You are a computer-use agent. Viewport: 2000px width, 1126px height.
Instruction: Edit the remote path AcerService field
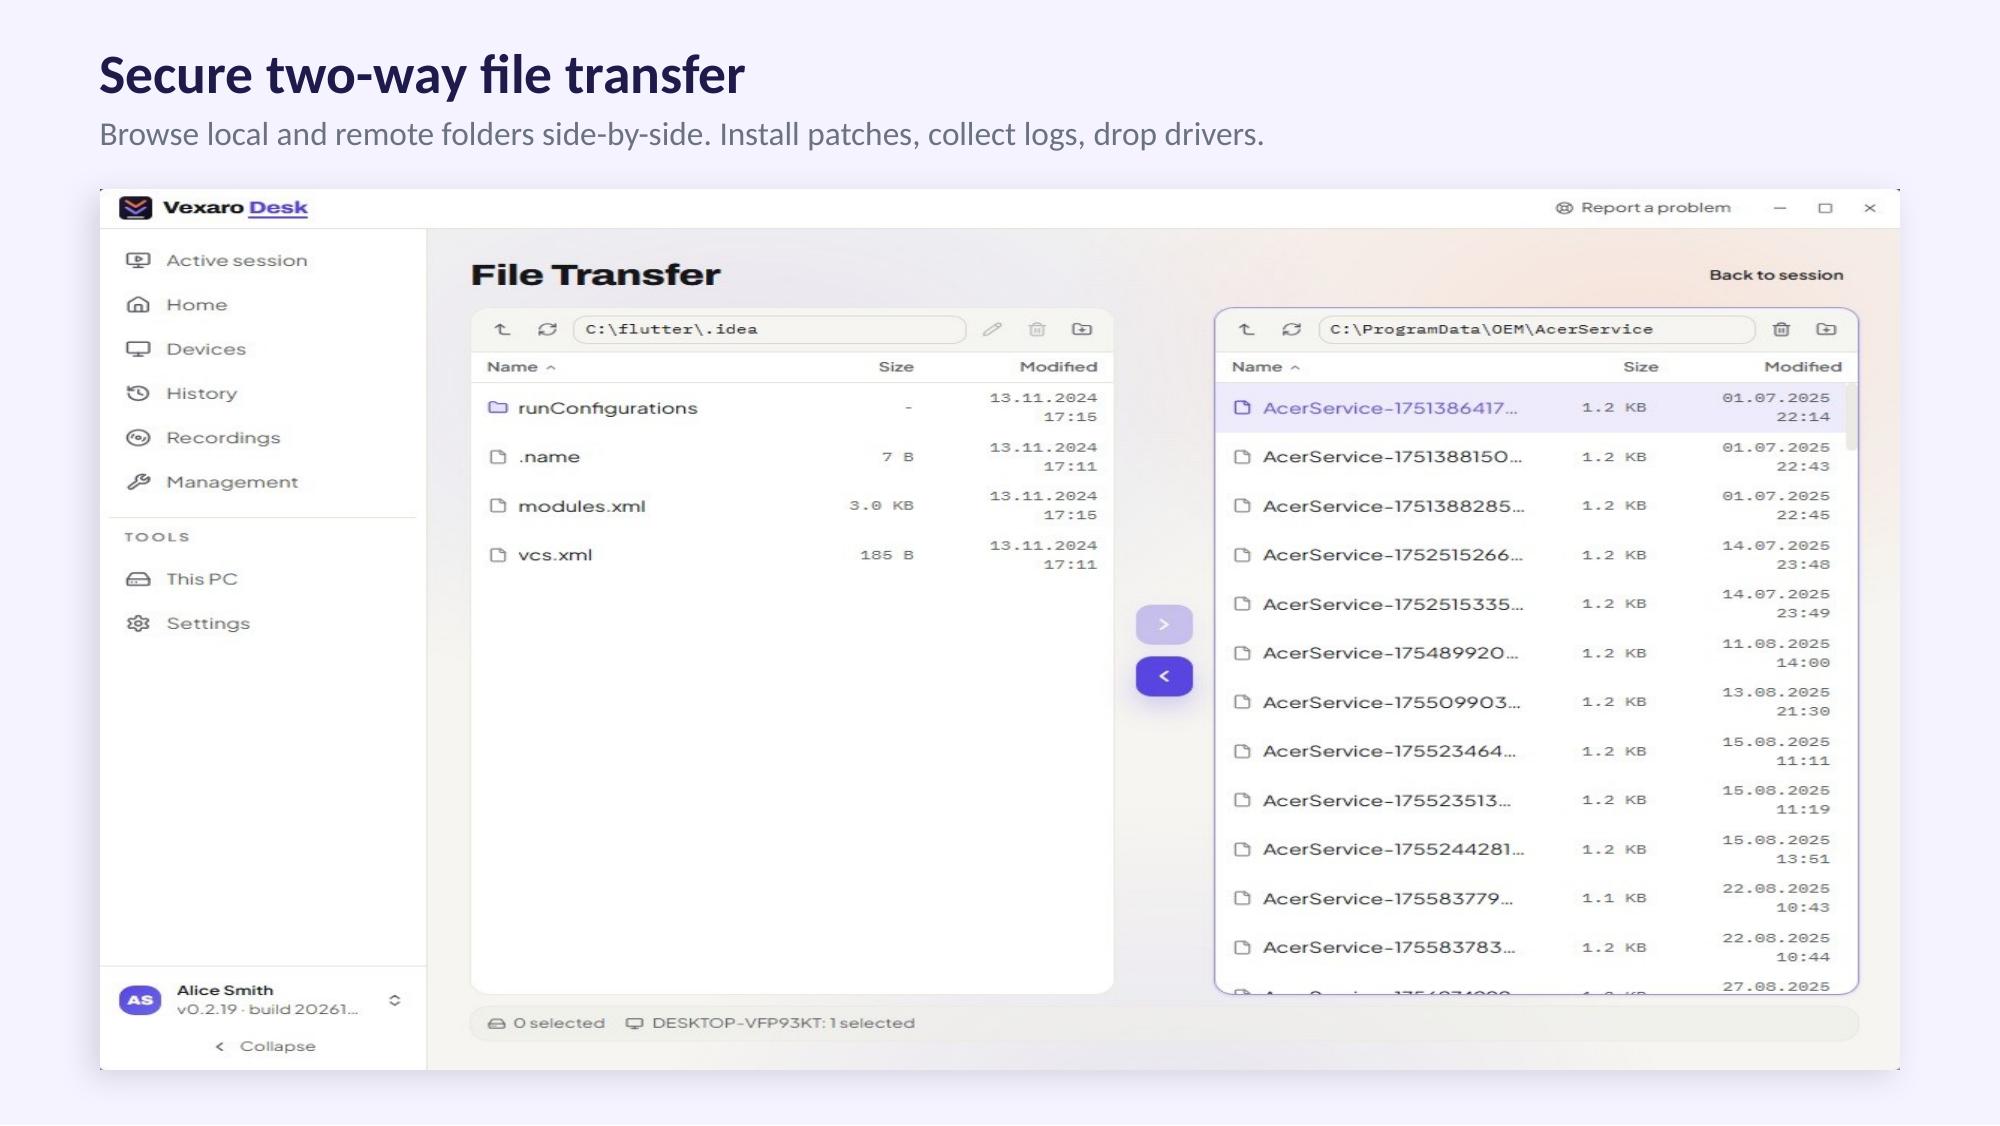click(x=1537, y=329)
